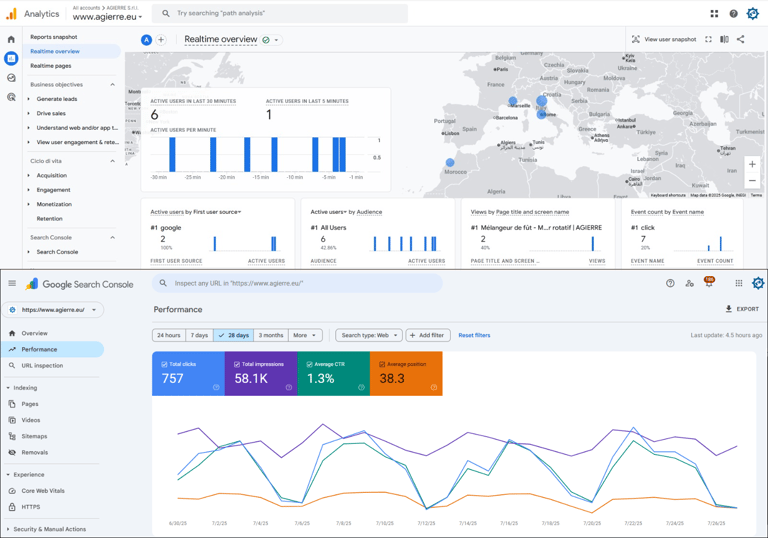768x538 pixels.
Task: Open the compare columns icon in Realtime toolbar
Action: tap(724, 39)
